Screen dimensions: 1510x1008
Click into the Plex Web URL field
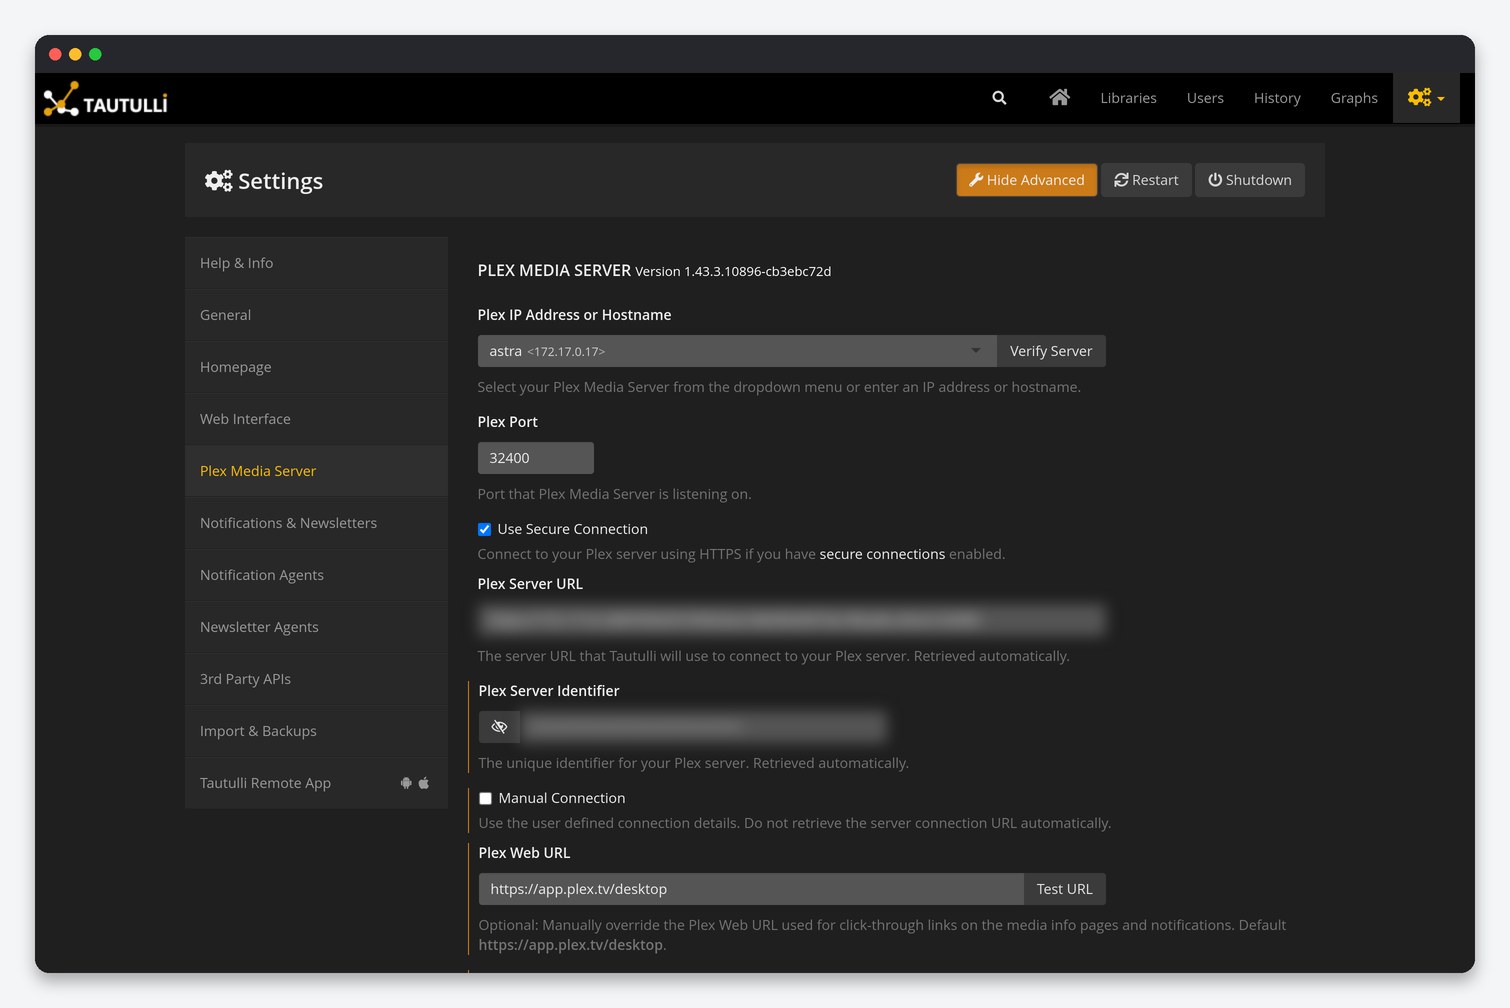(751, 889)
